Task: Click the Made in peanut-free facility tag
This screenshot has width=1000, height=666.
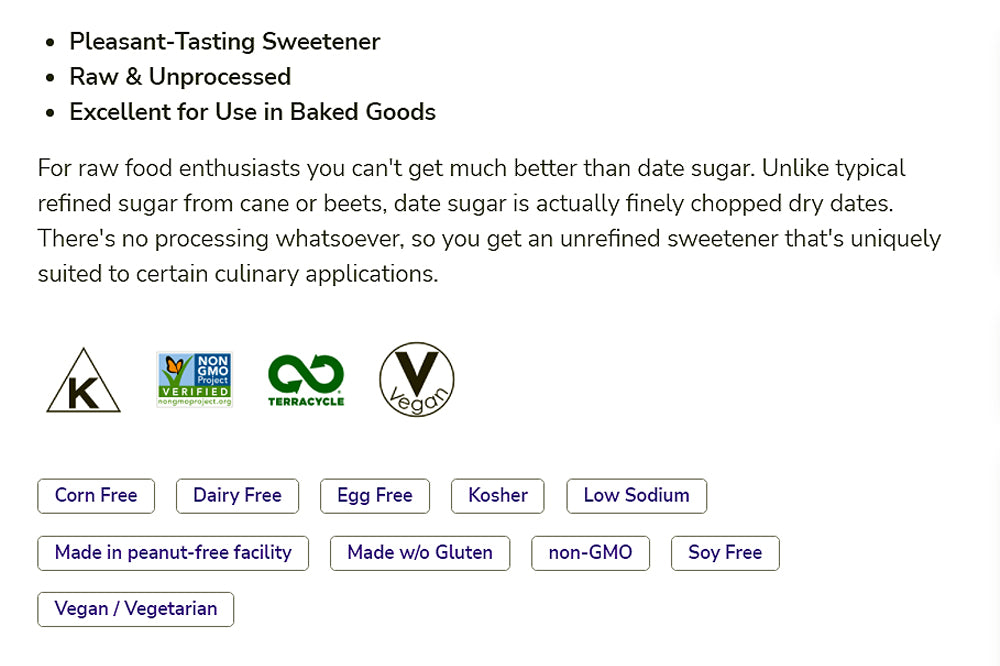Action: [x=173, y=553]
